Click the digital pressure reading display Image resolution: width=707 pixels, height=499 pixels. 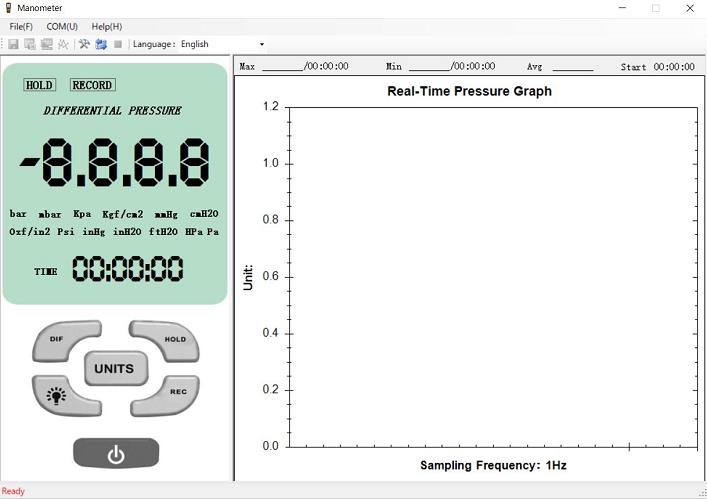pyautogui.click(x=115, y=163)
